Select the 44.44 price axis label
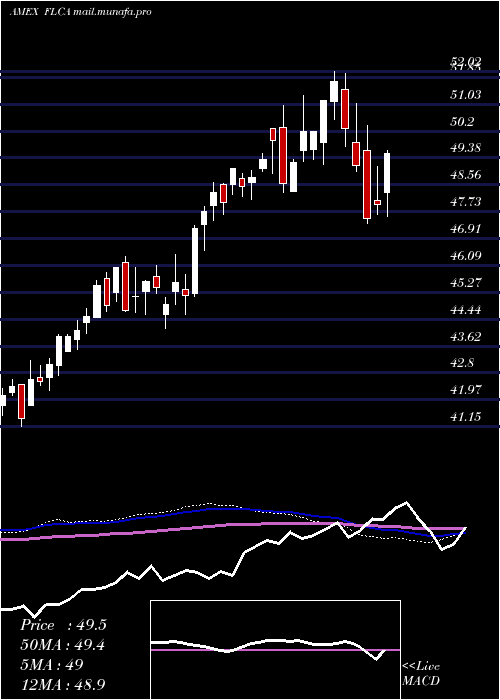This screenshot has width=500, height=700. point(466,310)
